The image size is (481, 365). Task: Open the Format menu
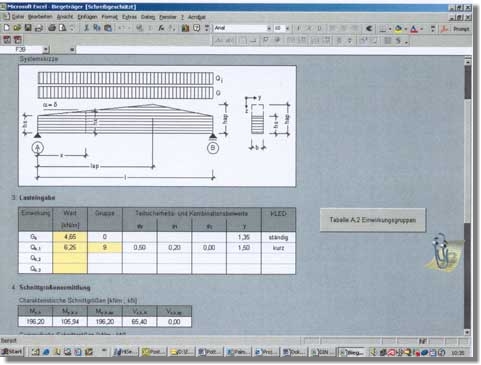coord(109,17)
